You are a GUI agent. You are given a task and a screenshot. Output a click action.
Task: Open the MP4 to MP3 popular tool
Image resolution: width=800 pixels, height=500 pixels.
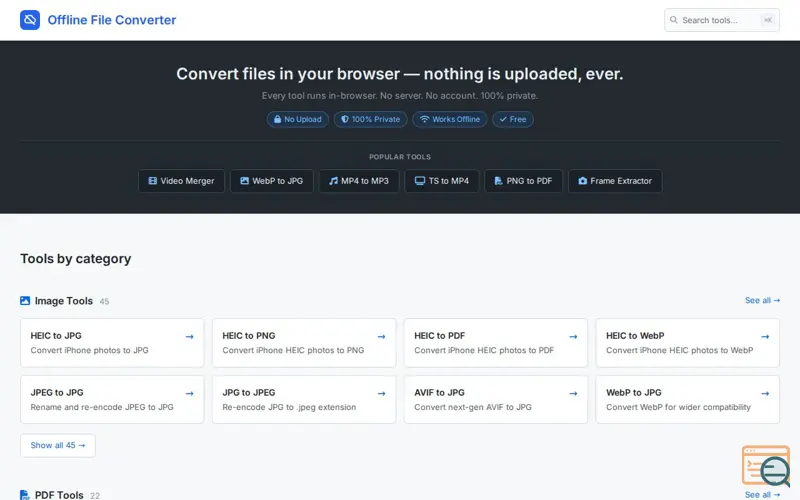tap(359, 181)
